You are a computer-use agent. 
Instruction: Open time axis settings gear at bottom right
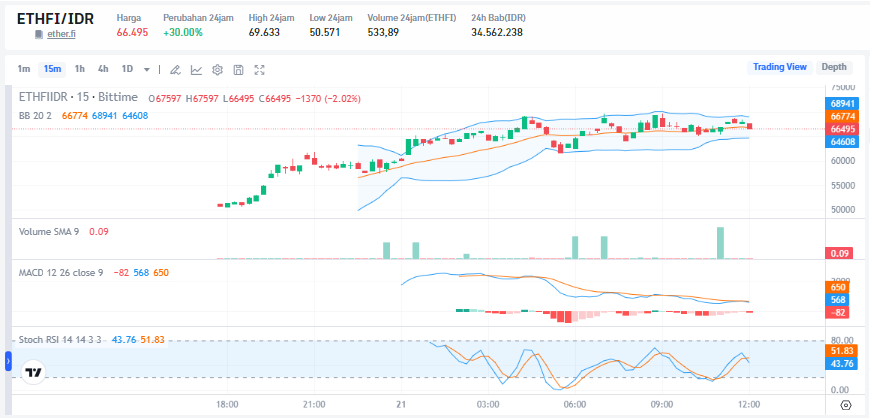coord(845,405)
